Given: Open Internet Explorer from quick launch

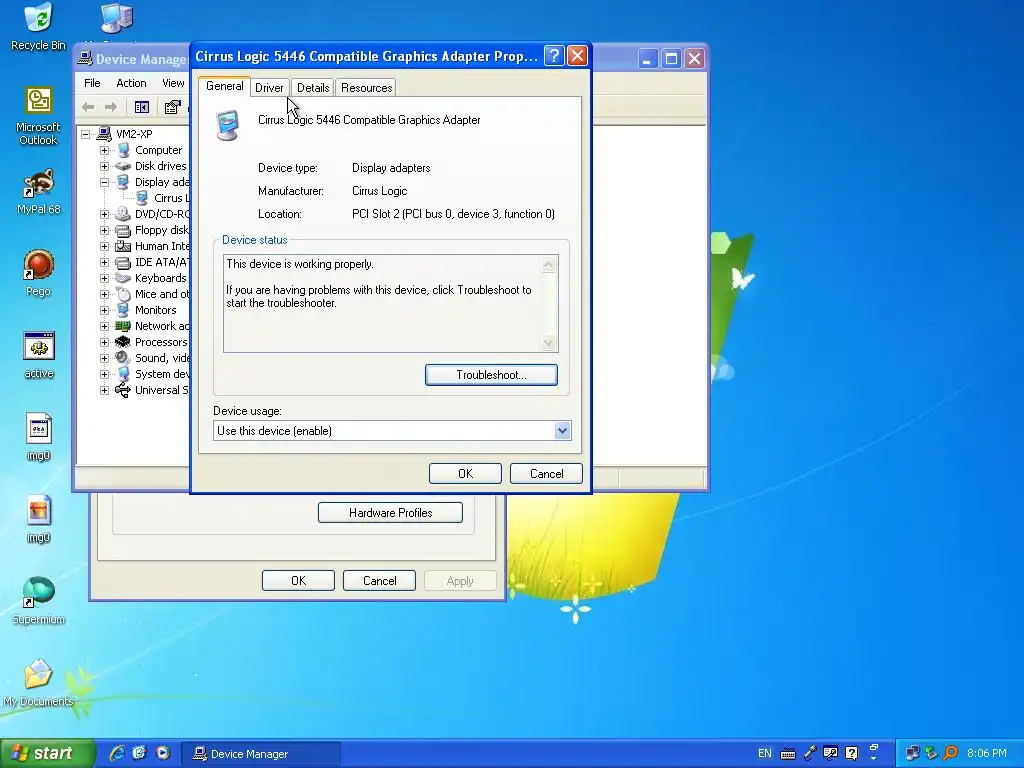Looking at the screenshot, I should coord(118,753).
